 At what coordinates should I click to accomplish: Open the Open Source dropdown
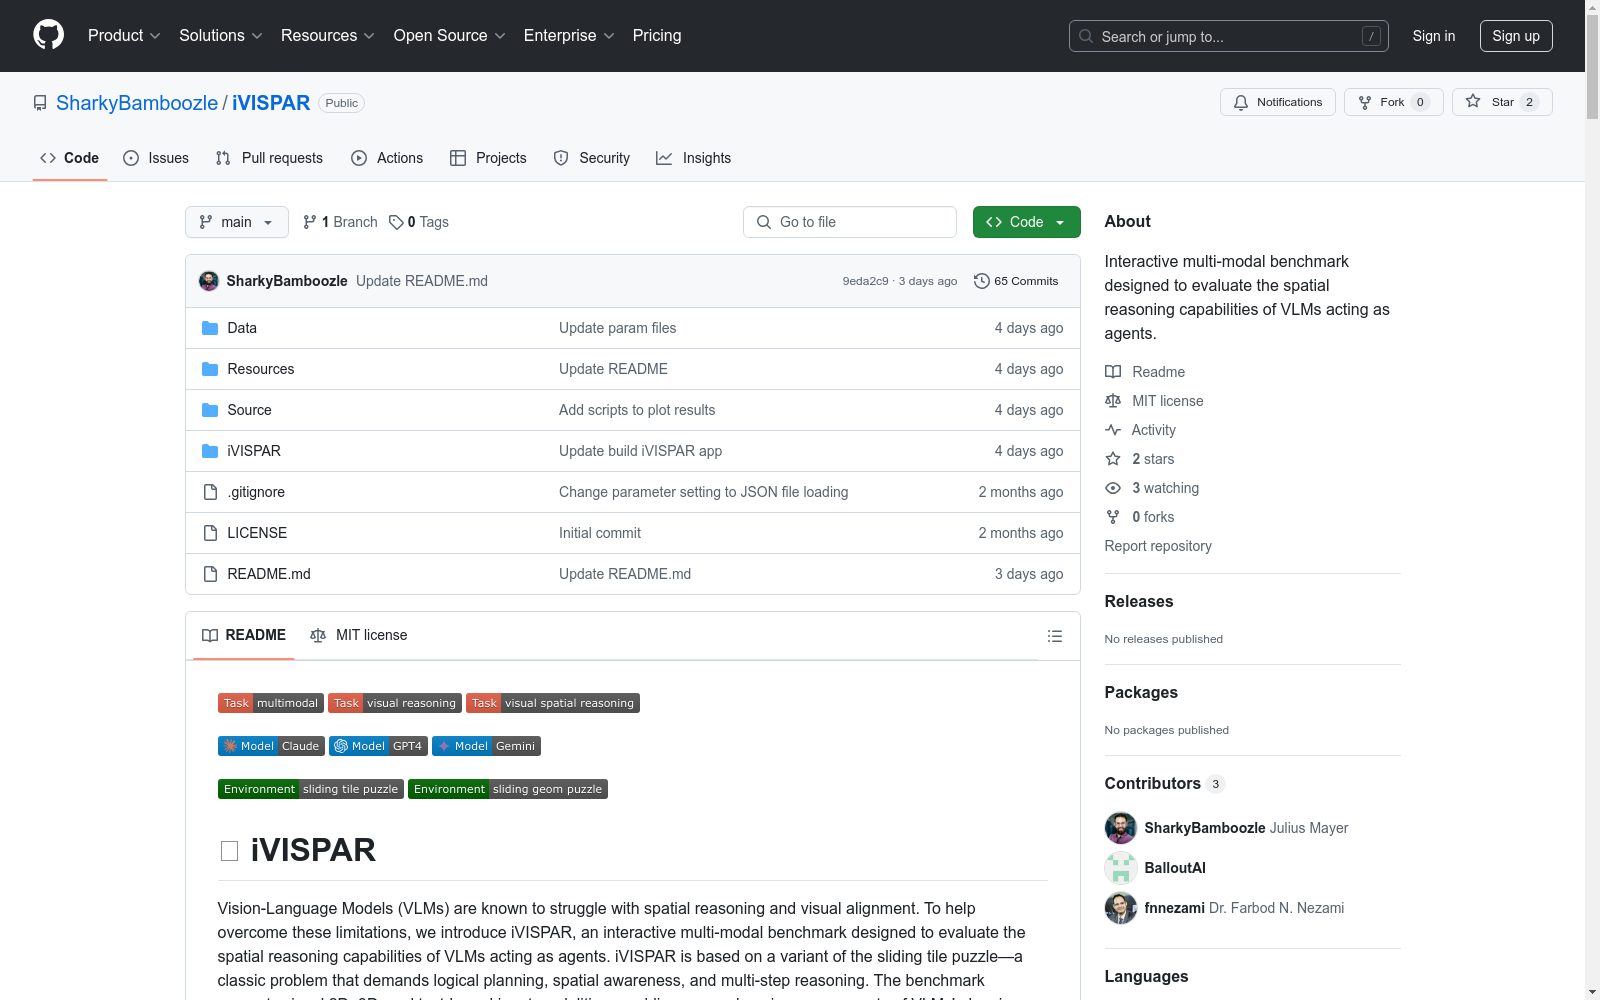coord(450,35)
